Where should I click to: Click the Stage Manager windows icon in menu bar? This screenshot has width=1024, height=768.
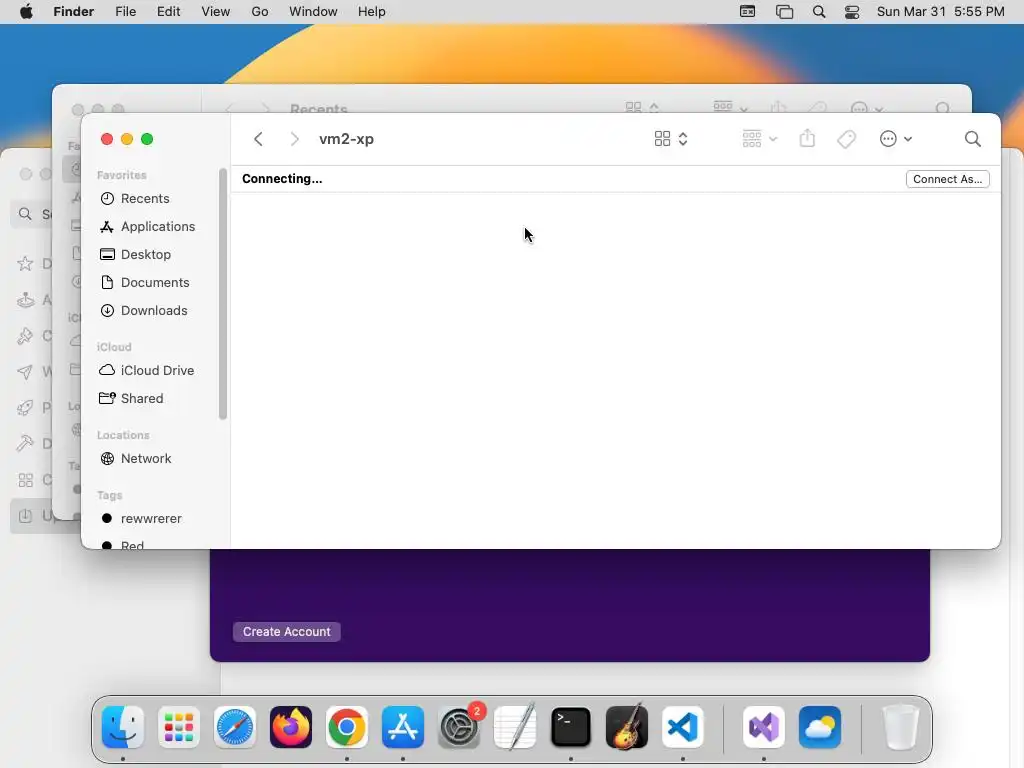coord(784,12)
